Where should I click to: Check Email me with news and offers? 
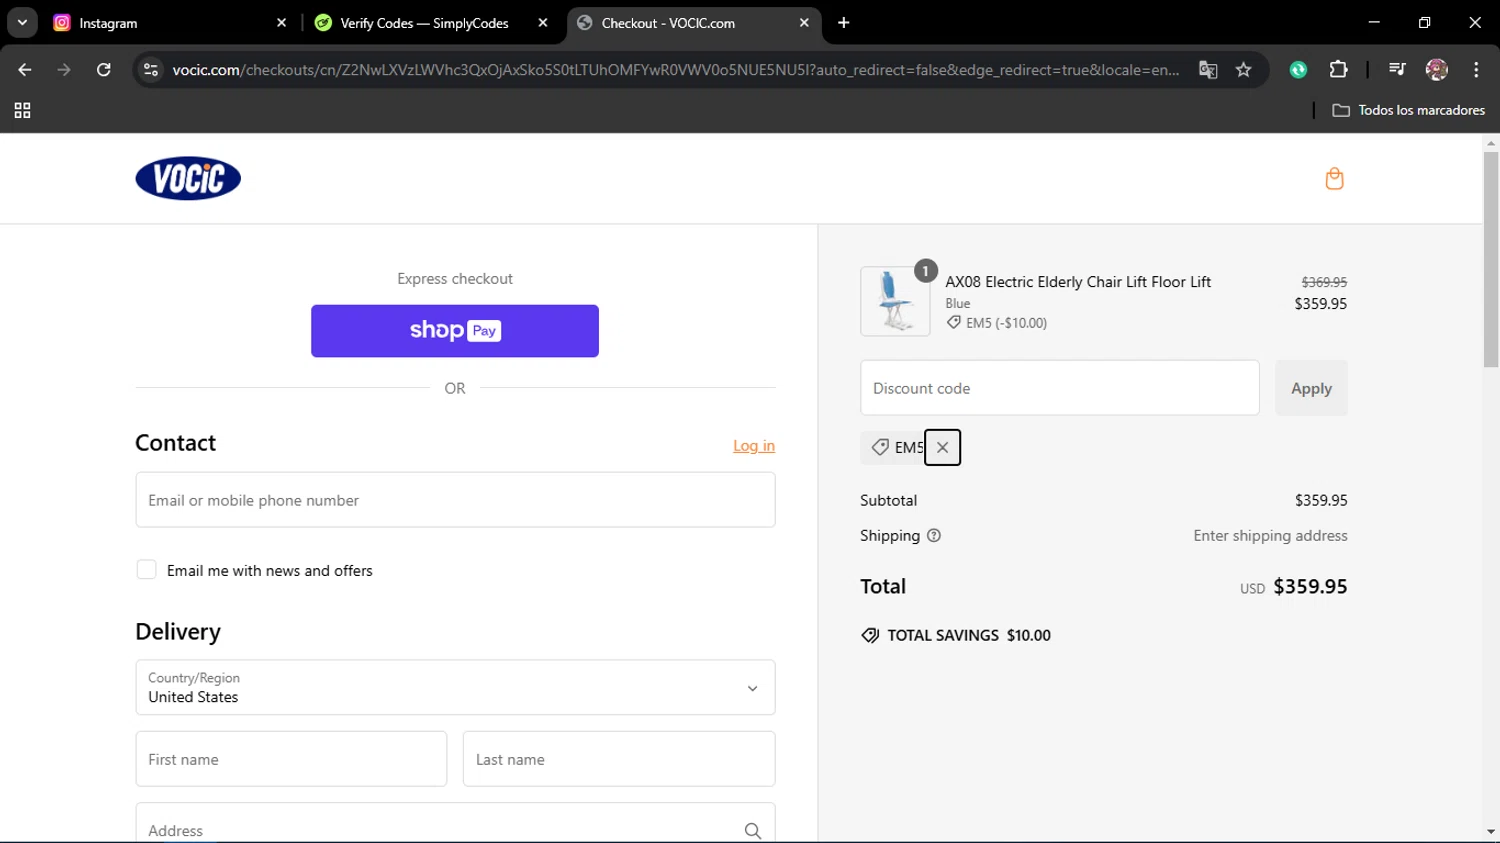[146, 570]
